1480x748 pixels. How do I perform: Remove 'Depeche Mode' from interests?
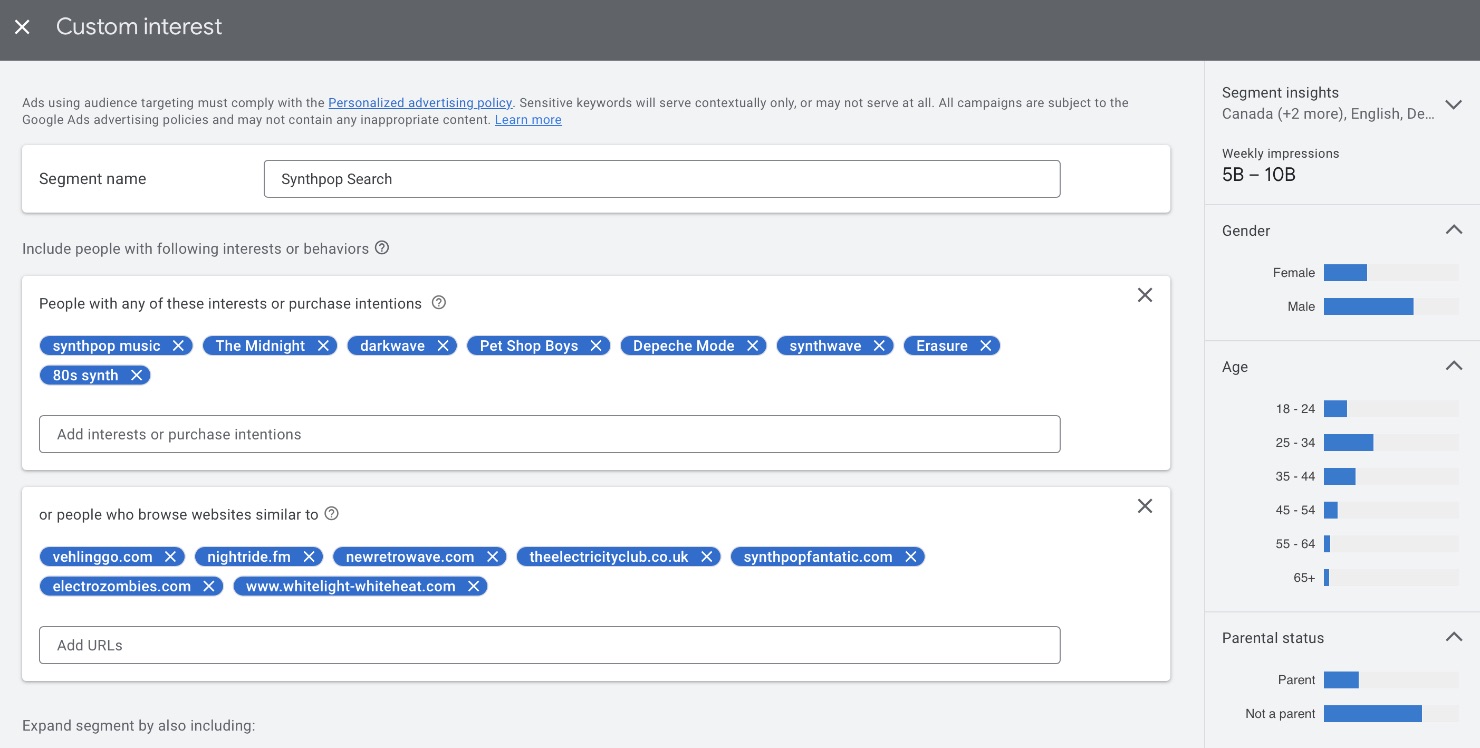coord(753,346)
